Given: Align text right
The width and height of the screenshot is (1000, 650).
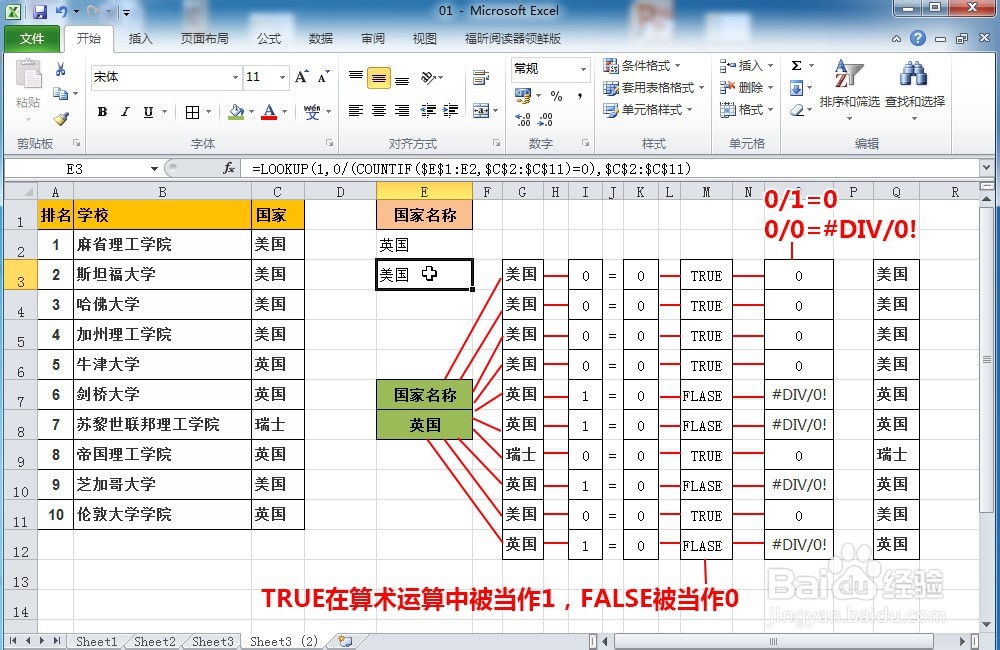Looking at the screenshot, I should click(402, 111).
